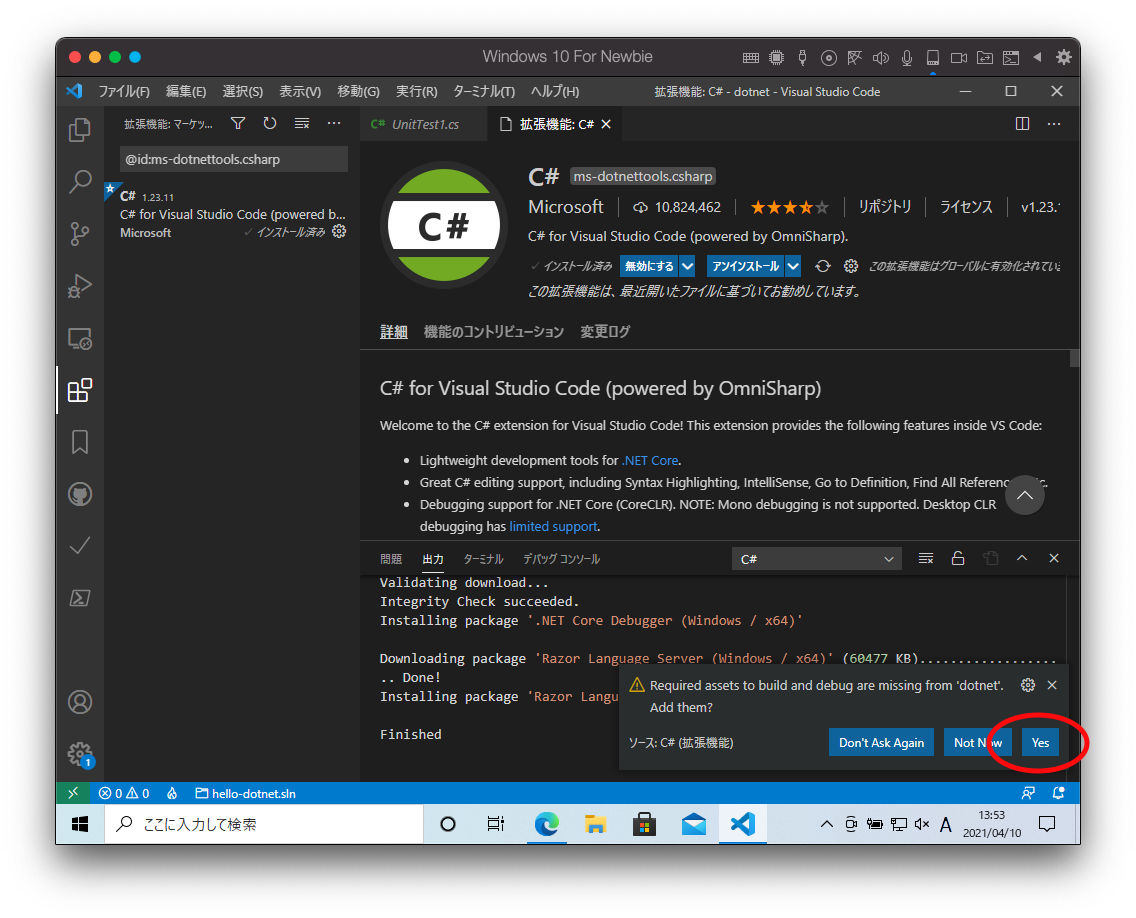The height and width of the screenshot is (918, 1136).
Task: Open the extension settings gear in detail header
Action: 851,267
